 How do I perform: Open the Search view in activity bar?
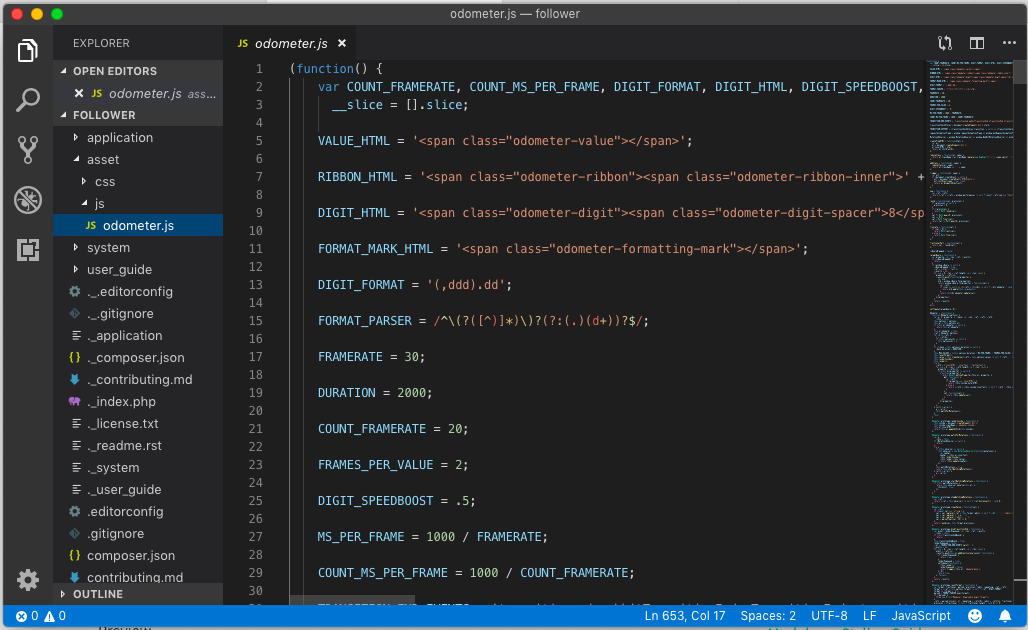28,100
